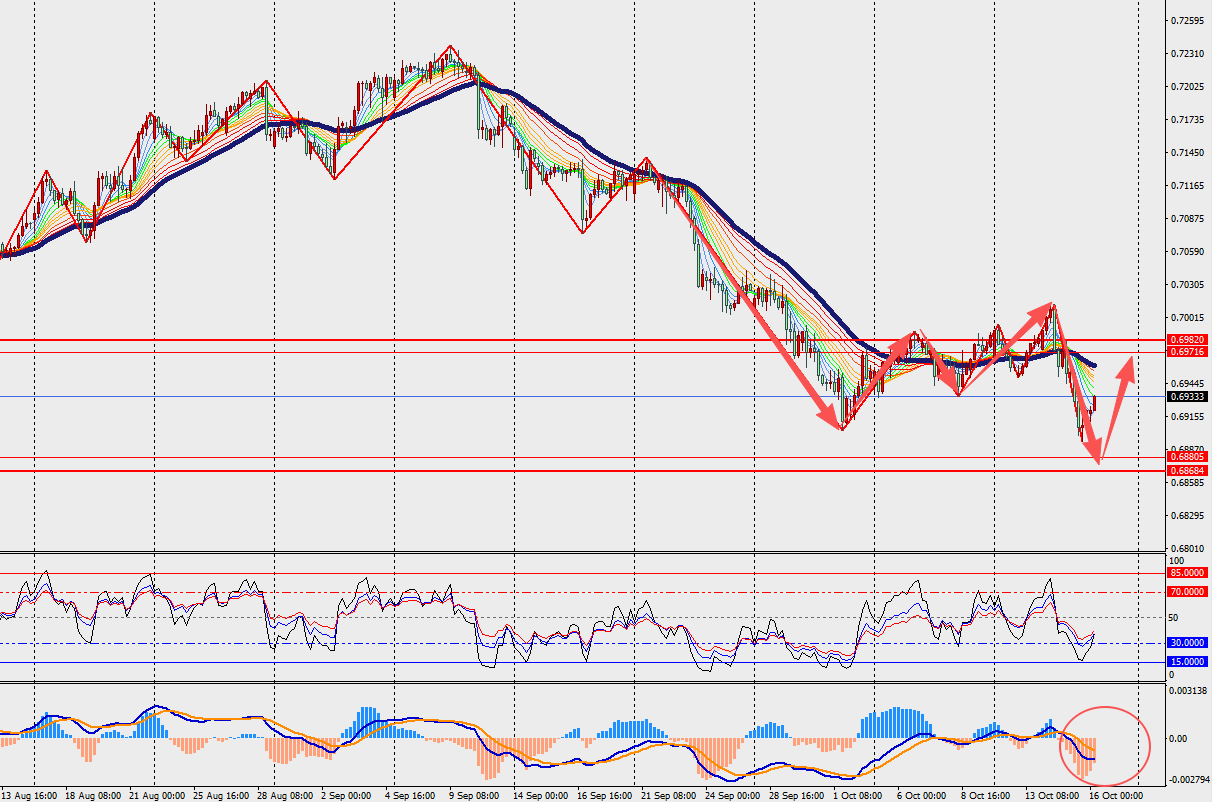Select the red 0.69820 price level tag
This screenshot has width=1213, height=802.
(1188, 340)
